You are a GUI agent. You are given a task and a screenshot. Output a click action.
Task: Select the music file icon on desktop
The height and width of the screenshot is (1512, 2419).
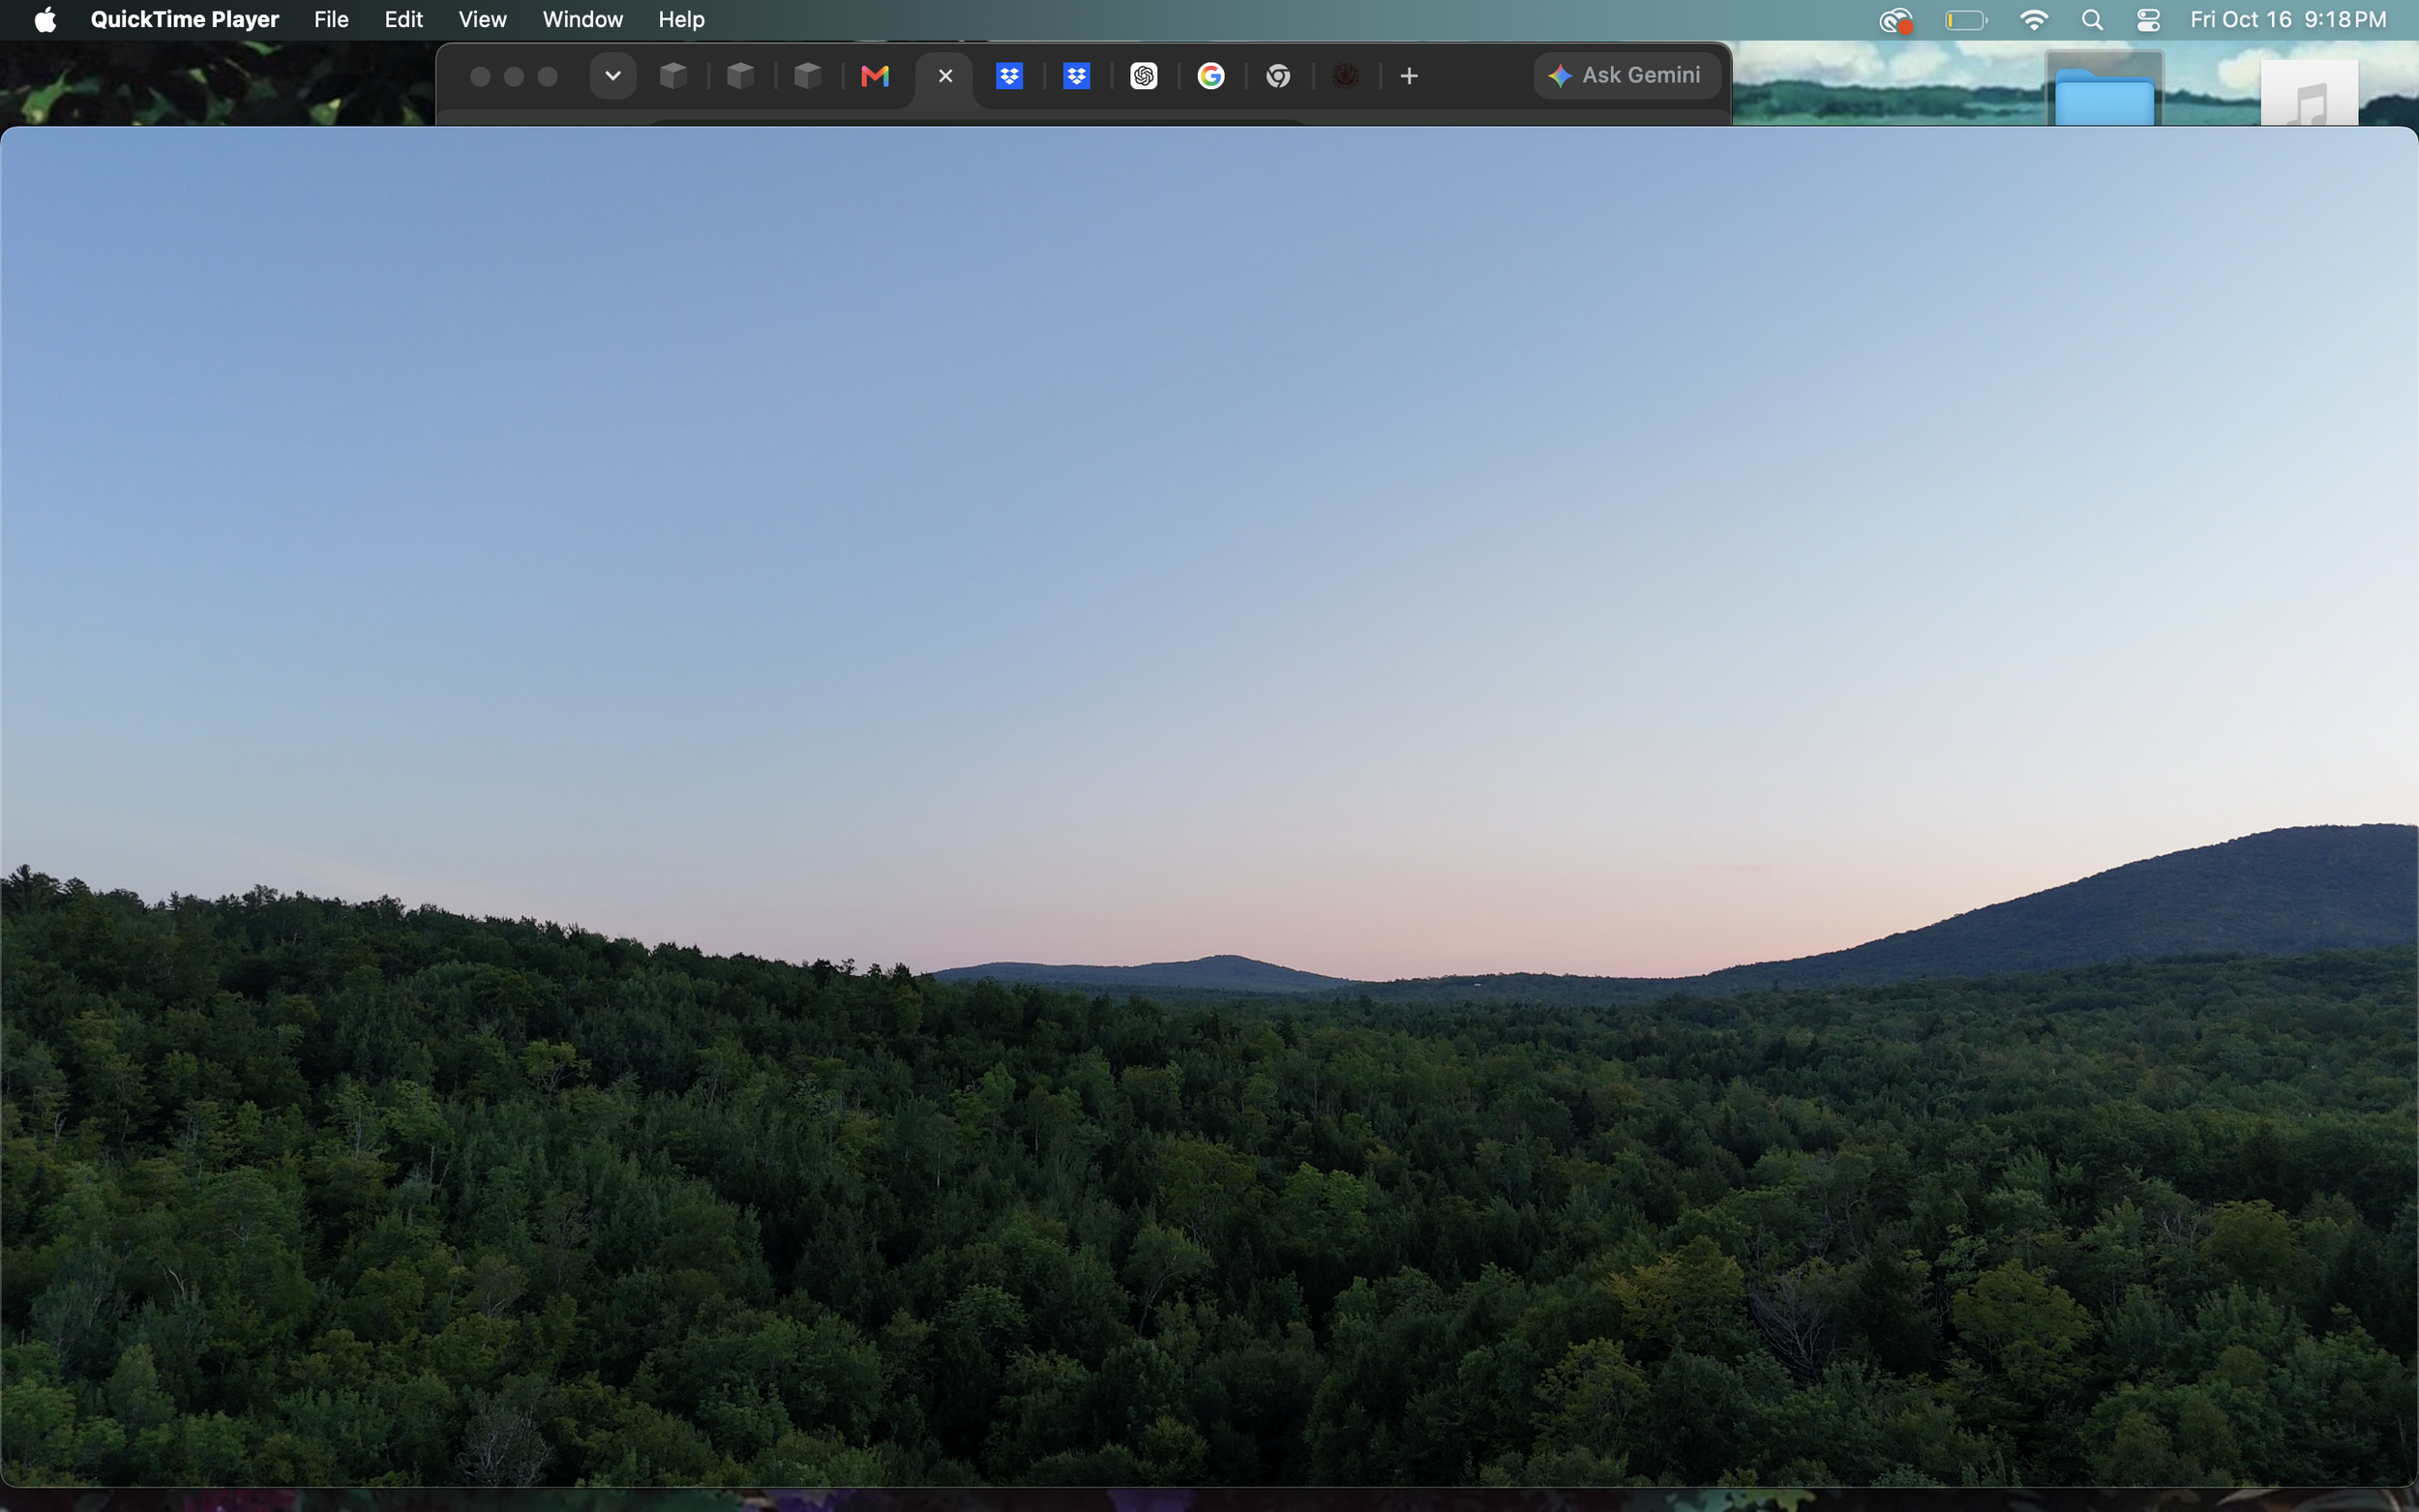[2309, 93]
